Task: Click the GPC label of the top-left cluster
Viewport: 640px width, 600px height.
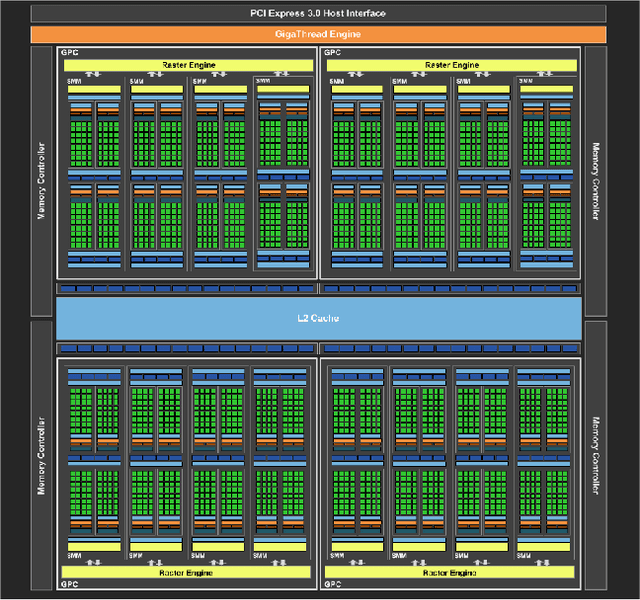Action: tap(68, 51)
